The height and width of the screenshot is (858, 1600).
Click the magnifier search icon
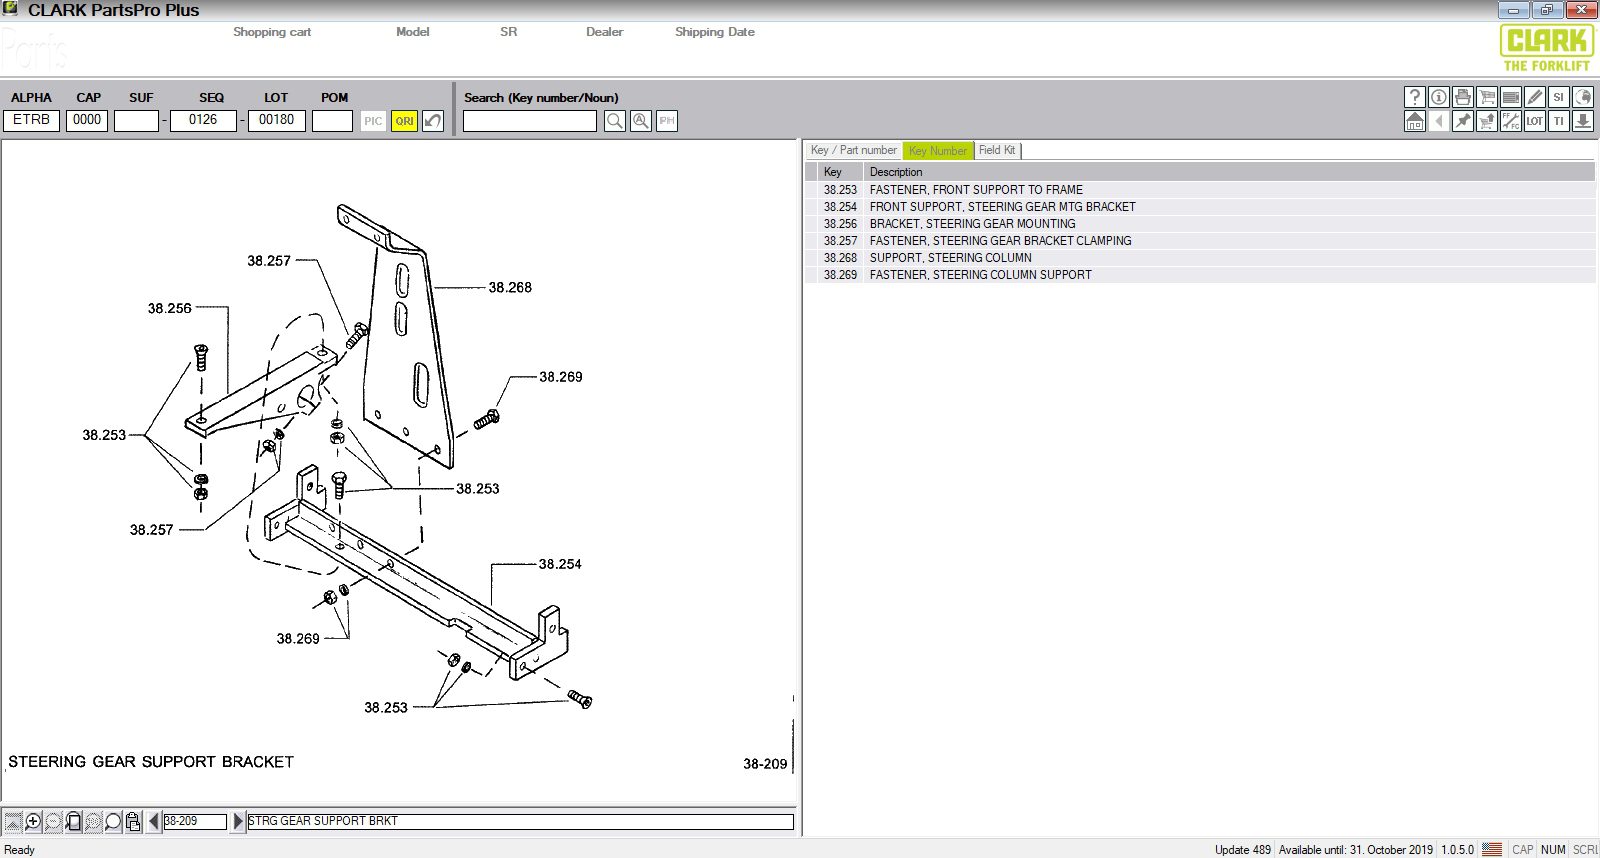point(615,121)
